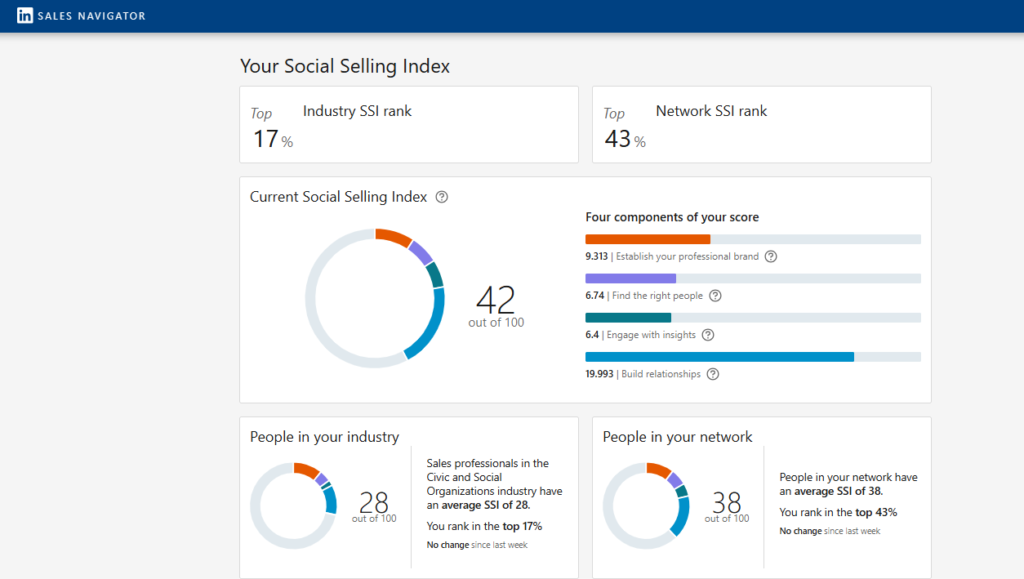
Task: Click the 6.4 Engage with insights label
Action: coord(641,335)
